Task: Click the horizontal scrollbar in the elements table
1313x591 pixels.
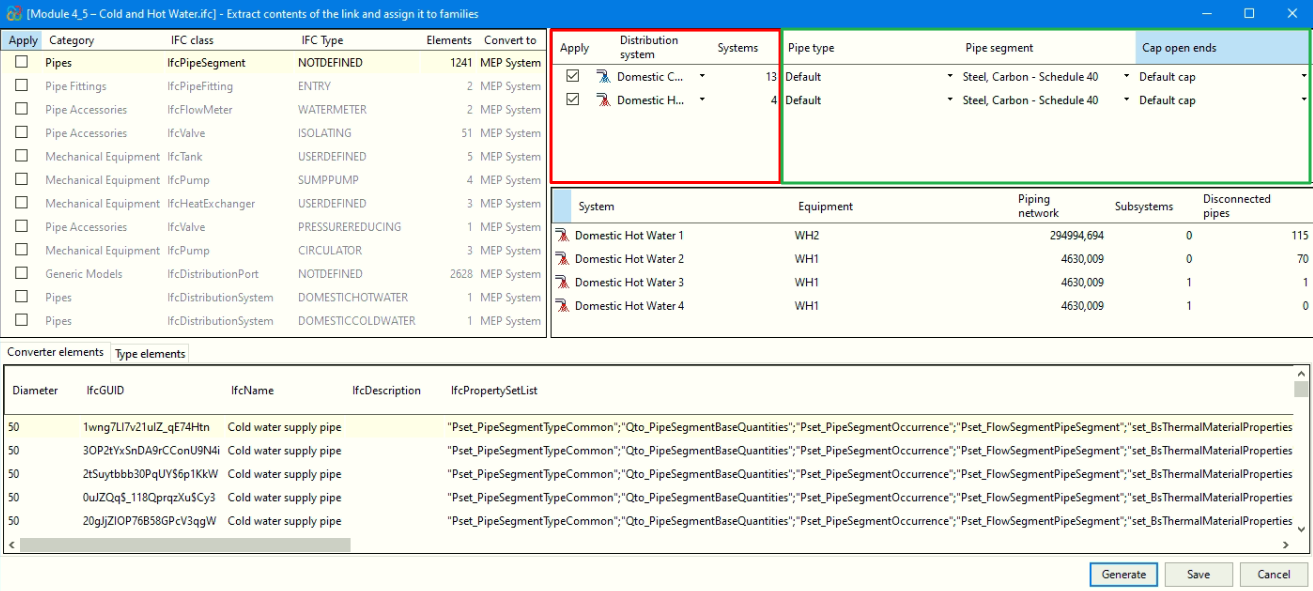Action: 185,545
